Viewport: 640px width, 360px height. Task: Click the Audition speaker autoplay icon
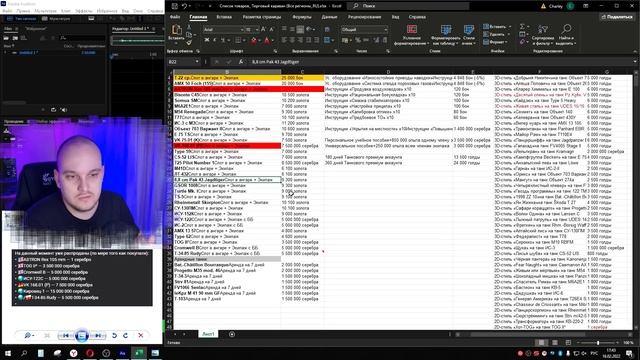pos(64,110)
